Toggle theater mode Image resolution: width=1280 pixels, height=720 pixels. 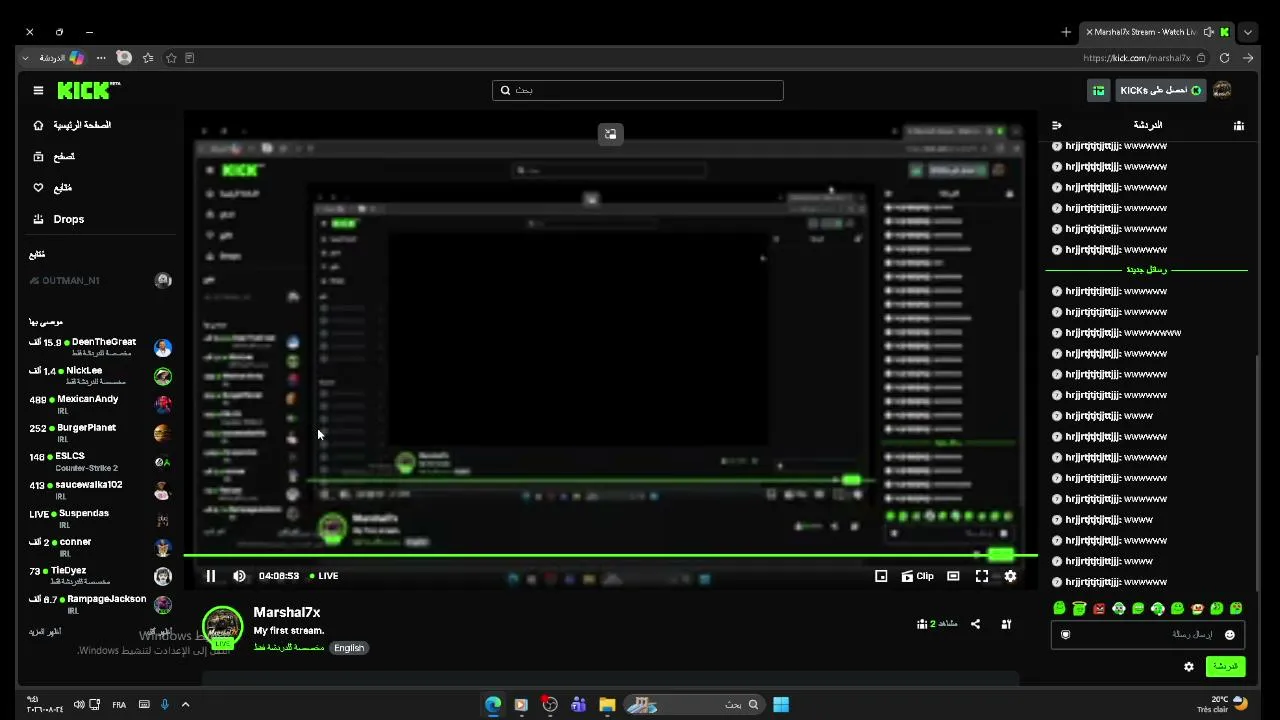point(953,576)
